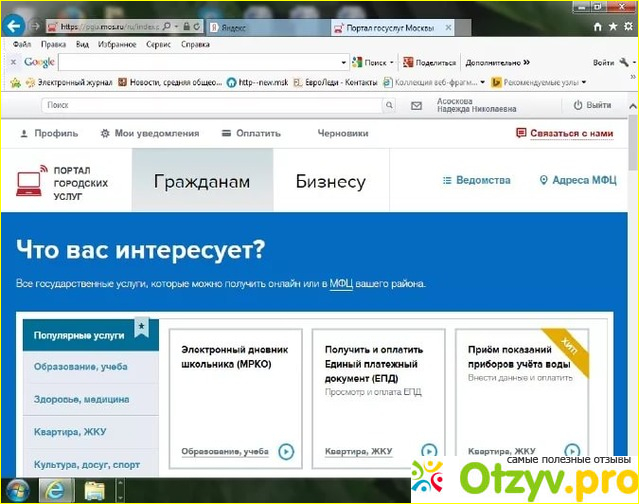Click star icon on Популярные услуги

coord(142,327)
